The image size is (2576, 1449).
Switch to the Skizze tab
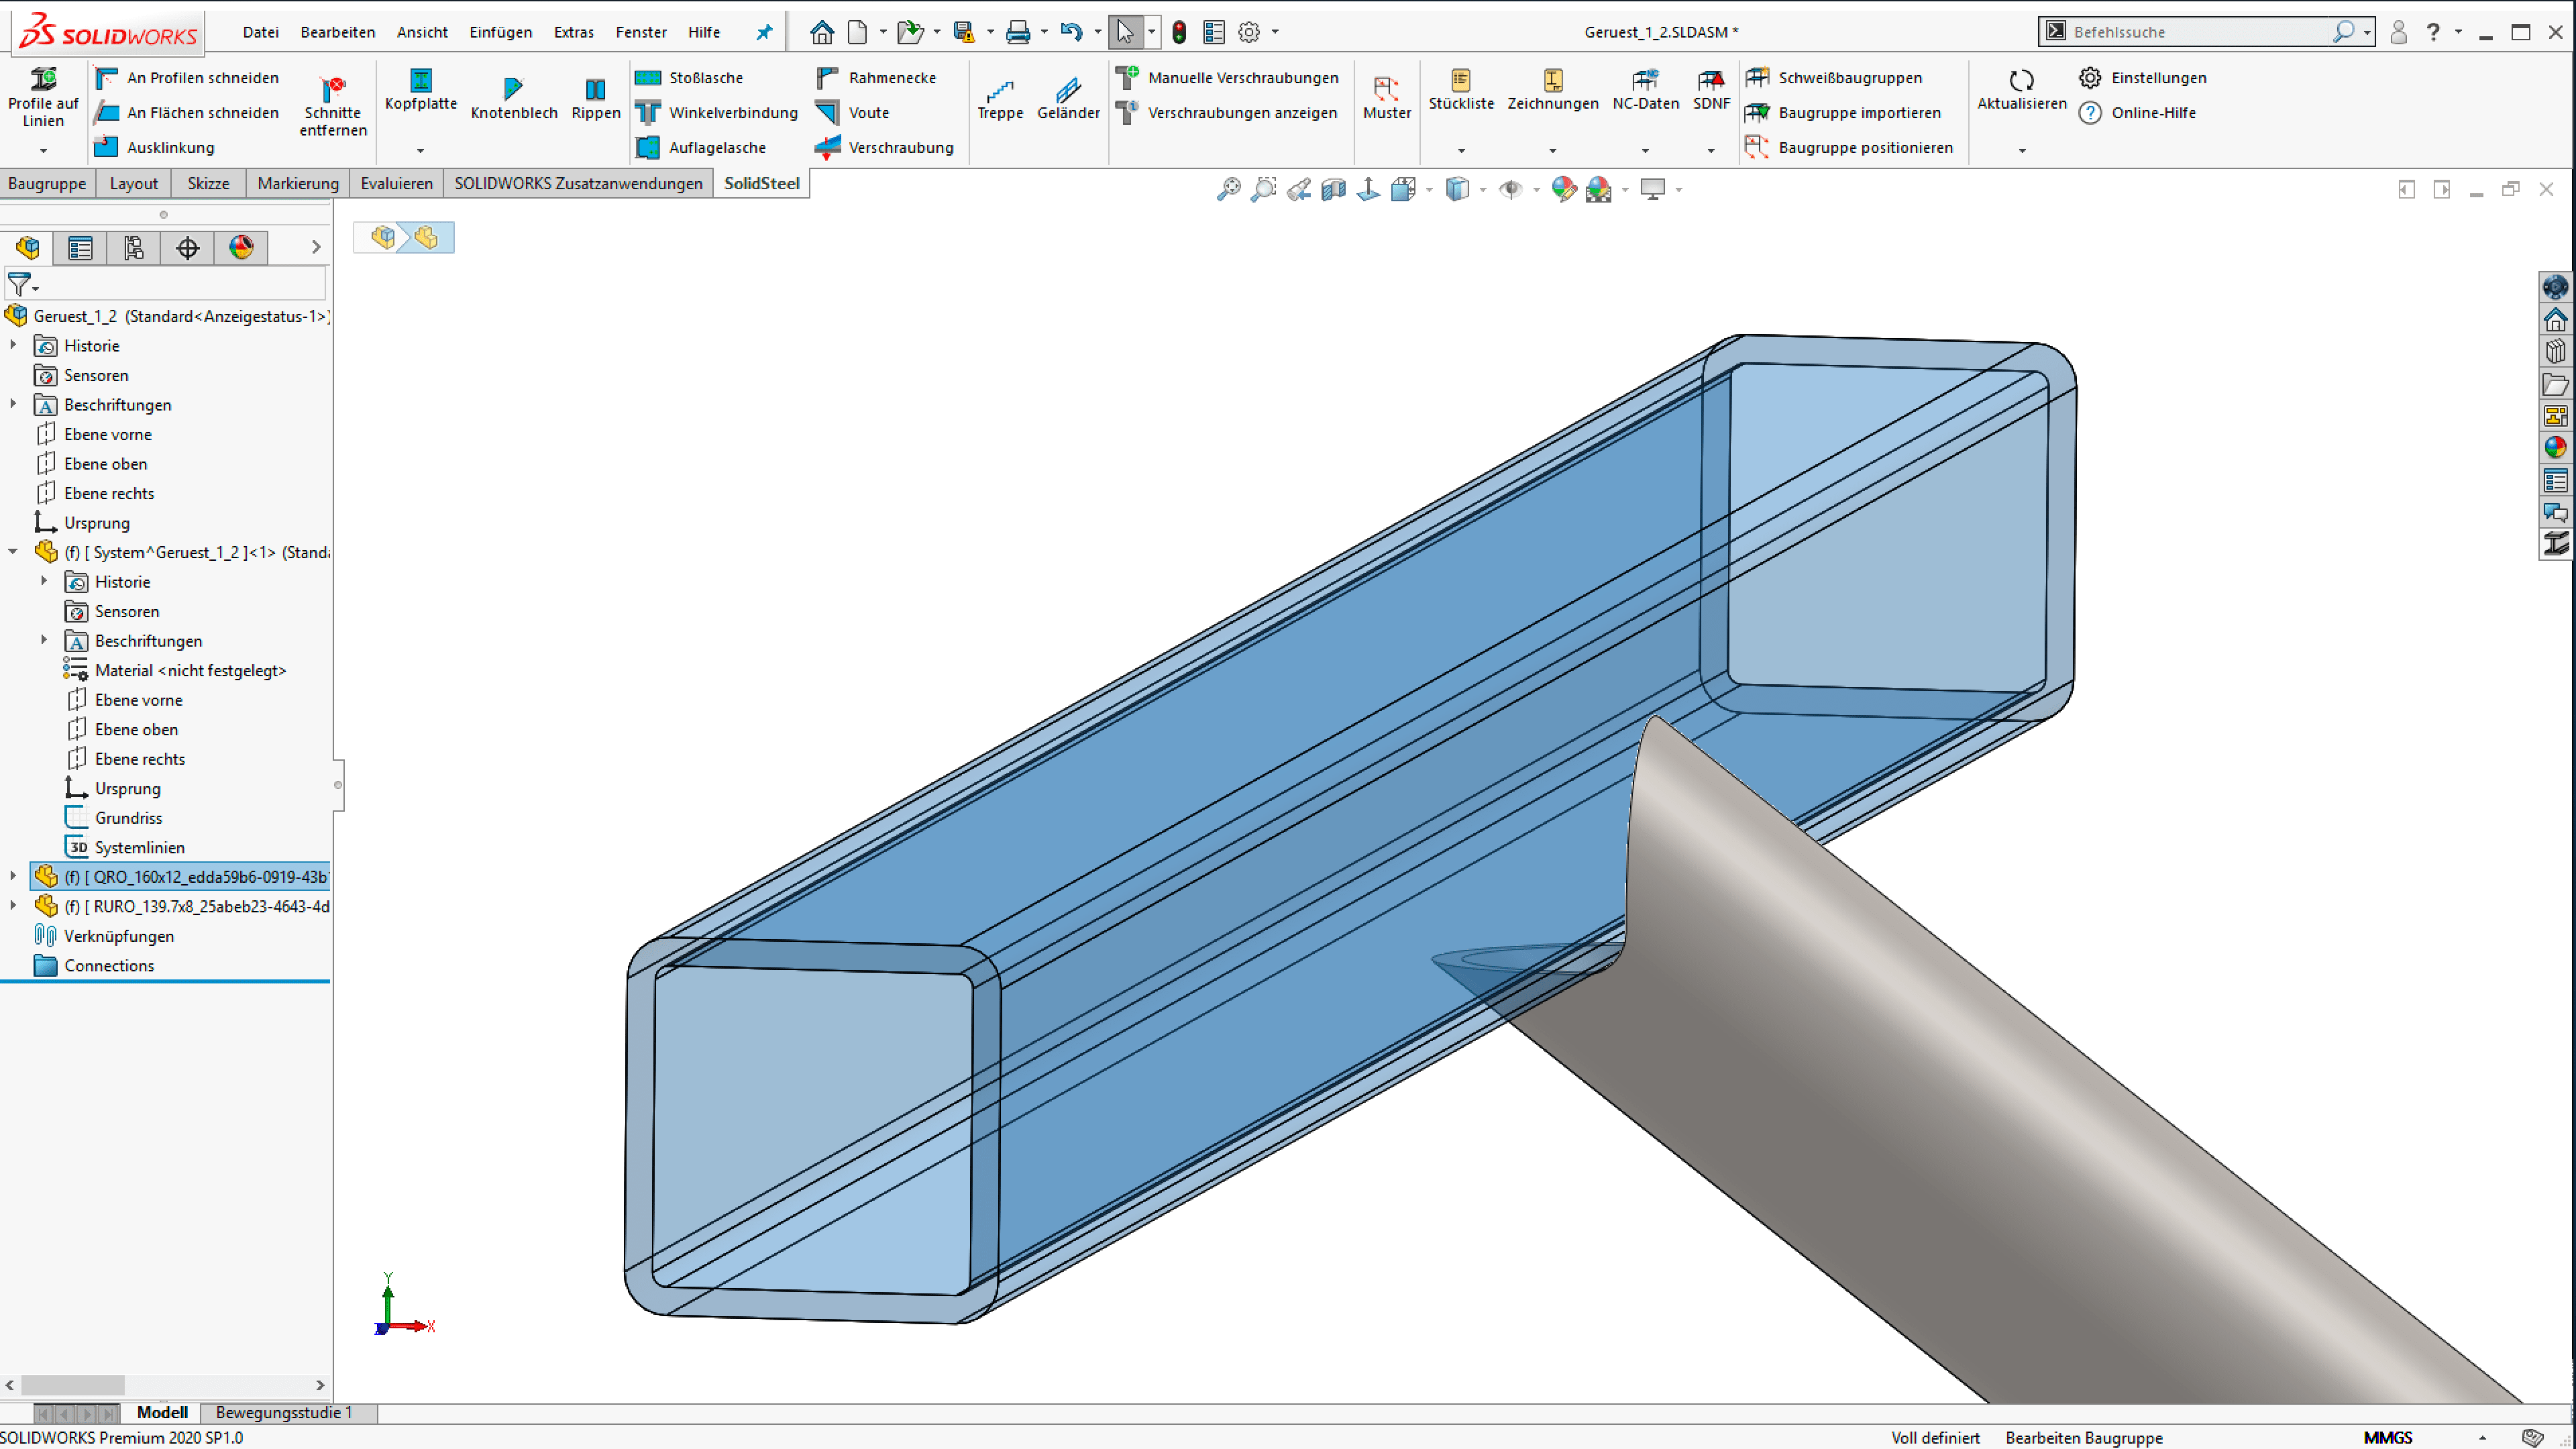[x=208, y=183]
